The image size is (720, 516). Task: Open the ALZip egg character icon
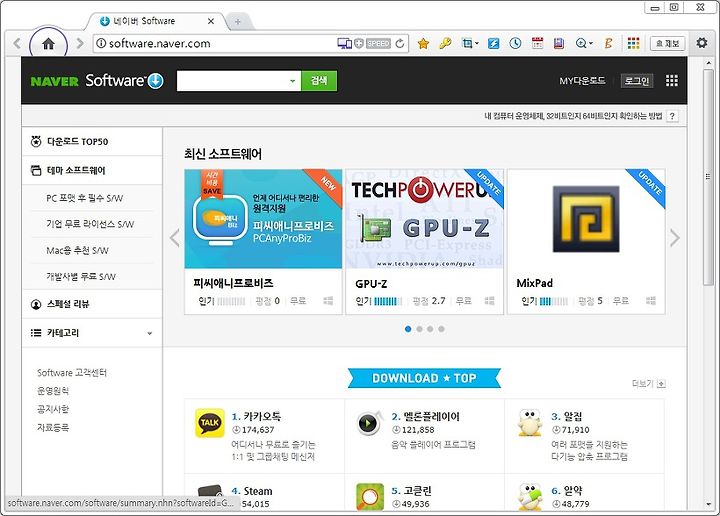pos(530,423)
